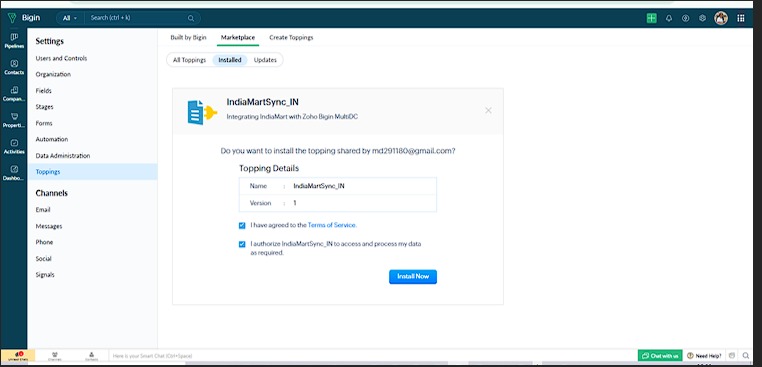Open Automation settings
Screen dimensions: 762x367
tap(52, 140)
